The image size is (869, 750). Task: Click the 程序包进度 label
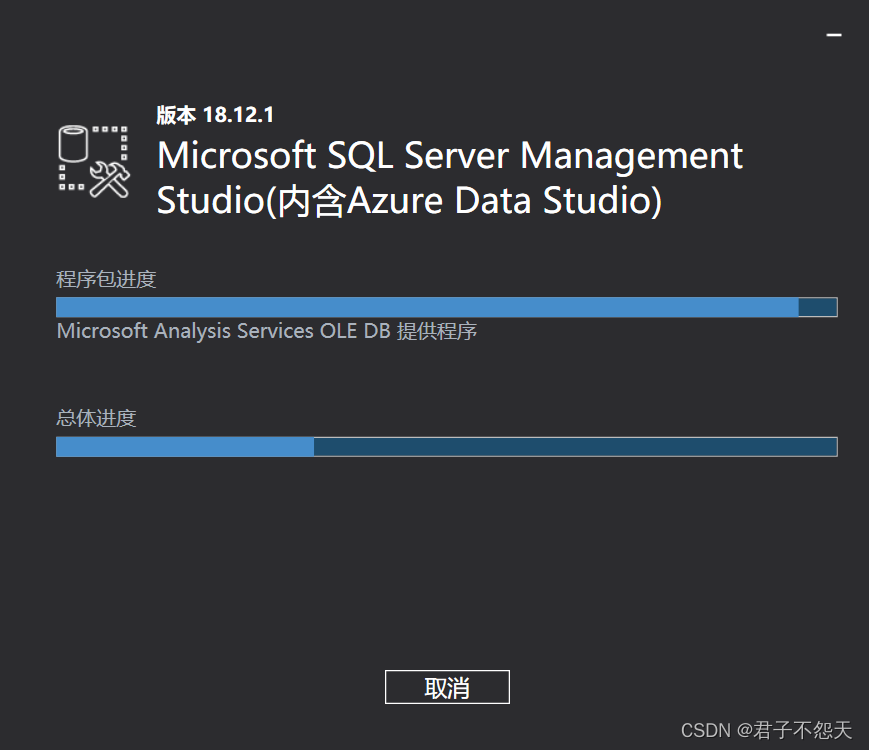coord(106,279)
